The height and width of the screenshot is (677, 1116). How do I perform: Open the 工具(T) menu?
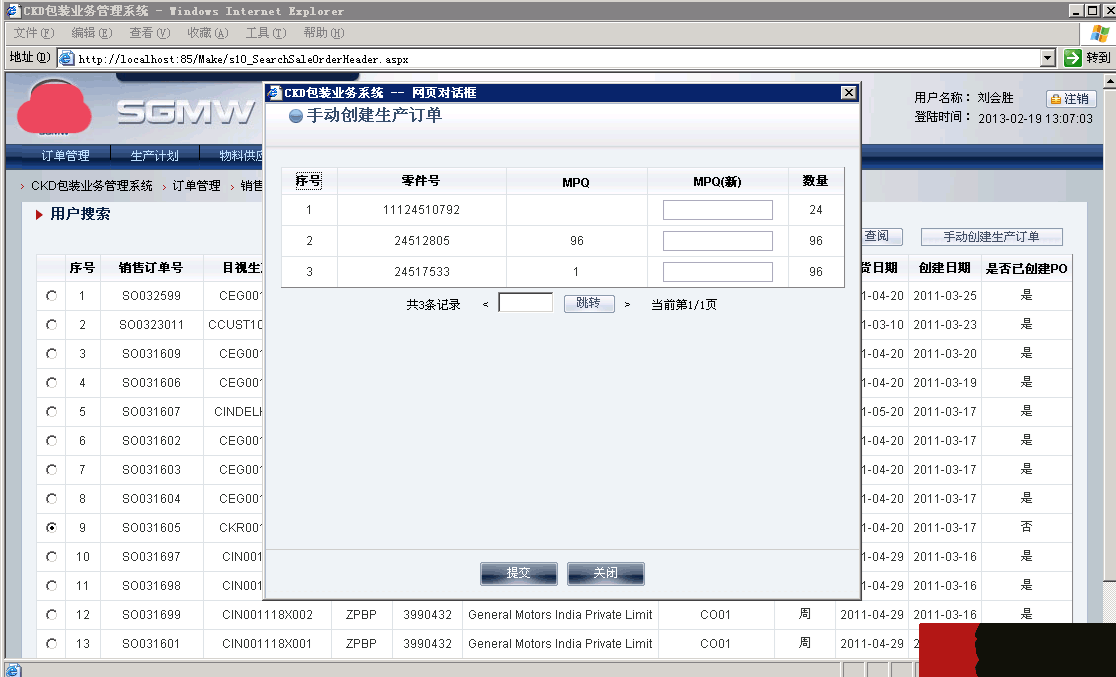point(266,33)
